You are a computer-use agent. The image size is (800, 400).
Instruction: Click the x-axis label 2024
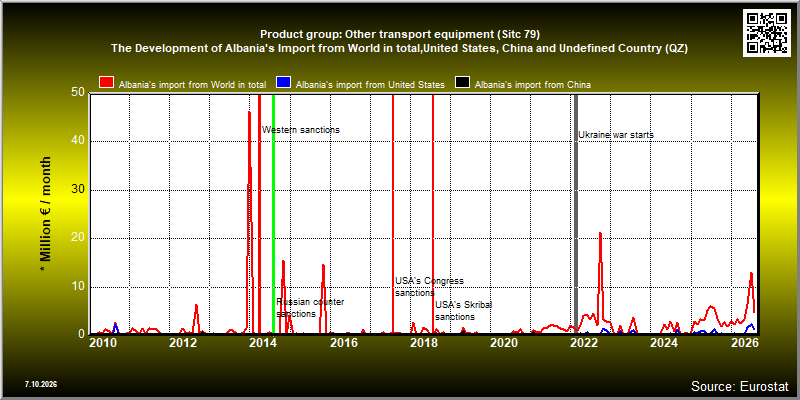click(665, 343)
